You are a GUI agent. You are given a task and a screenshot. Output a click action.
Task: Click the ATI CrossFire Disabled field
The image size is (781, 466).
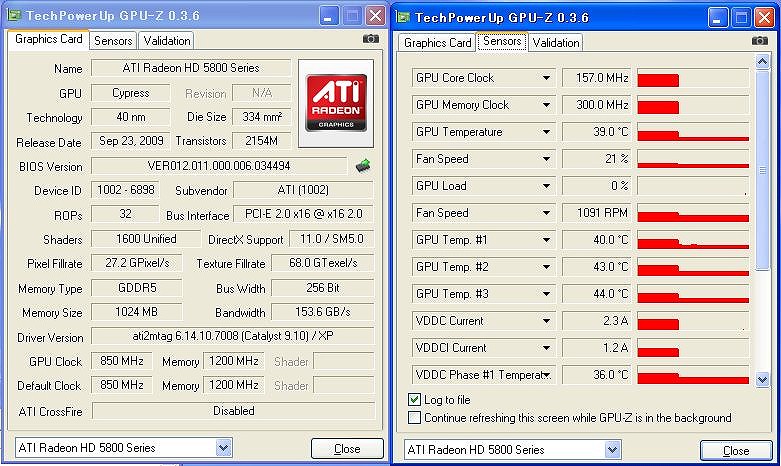pos(234,411)
